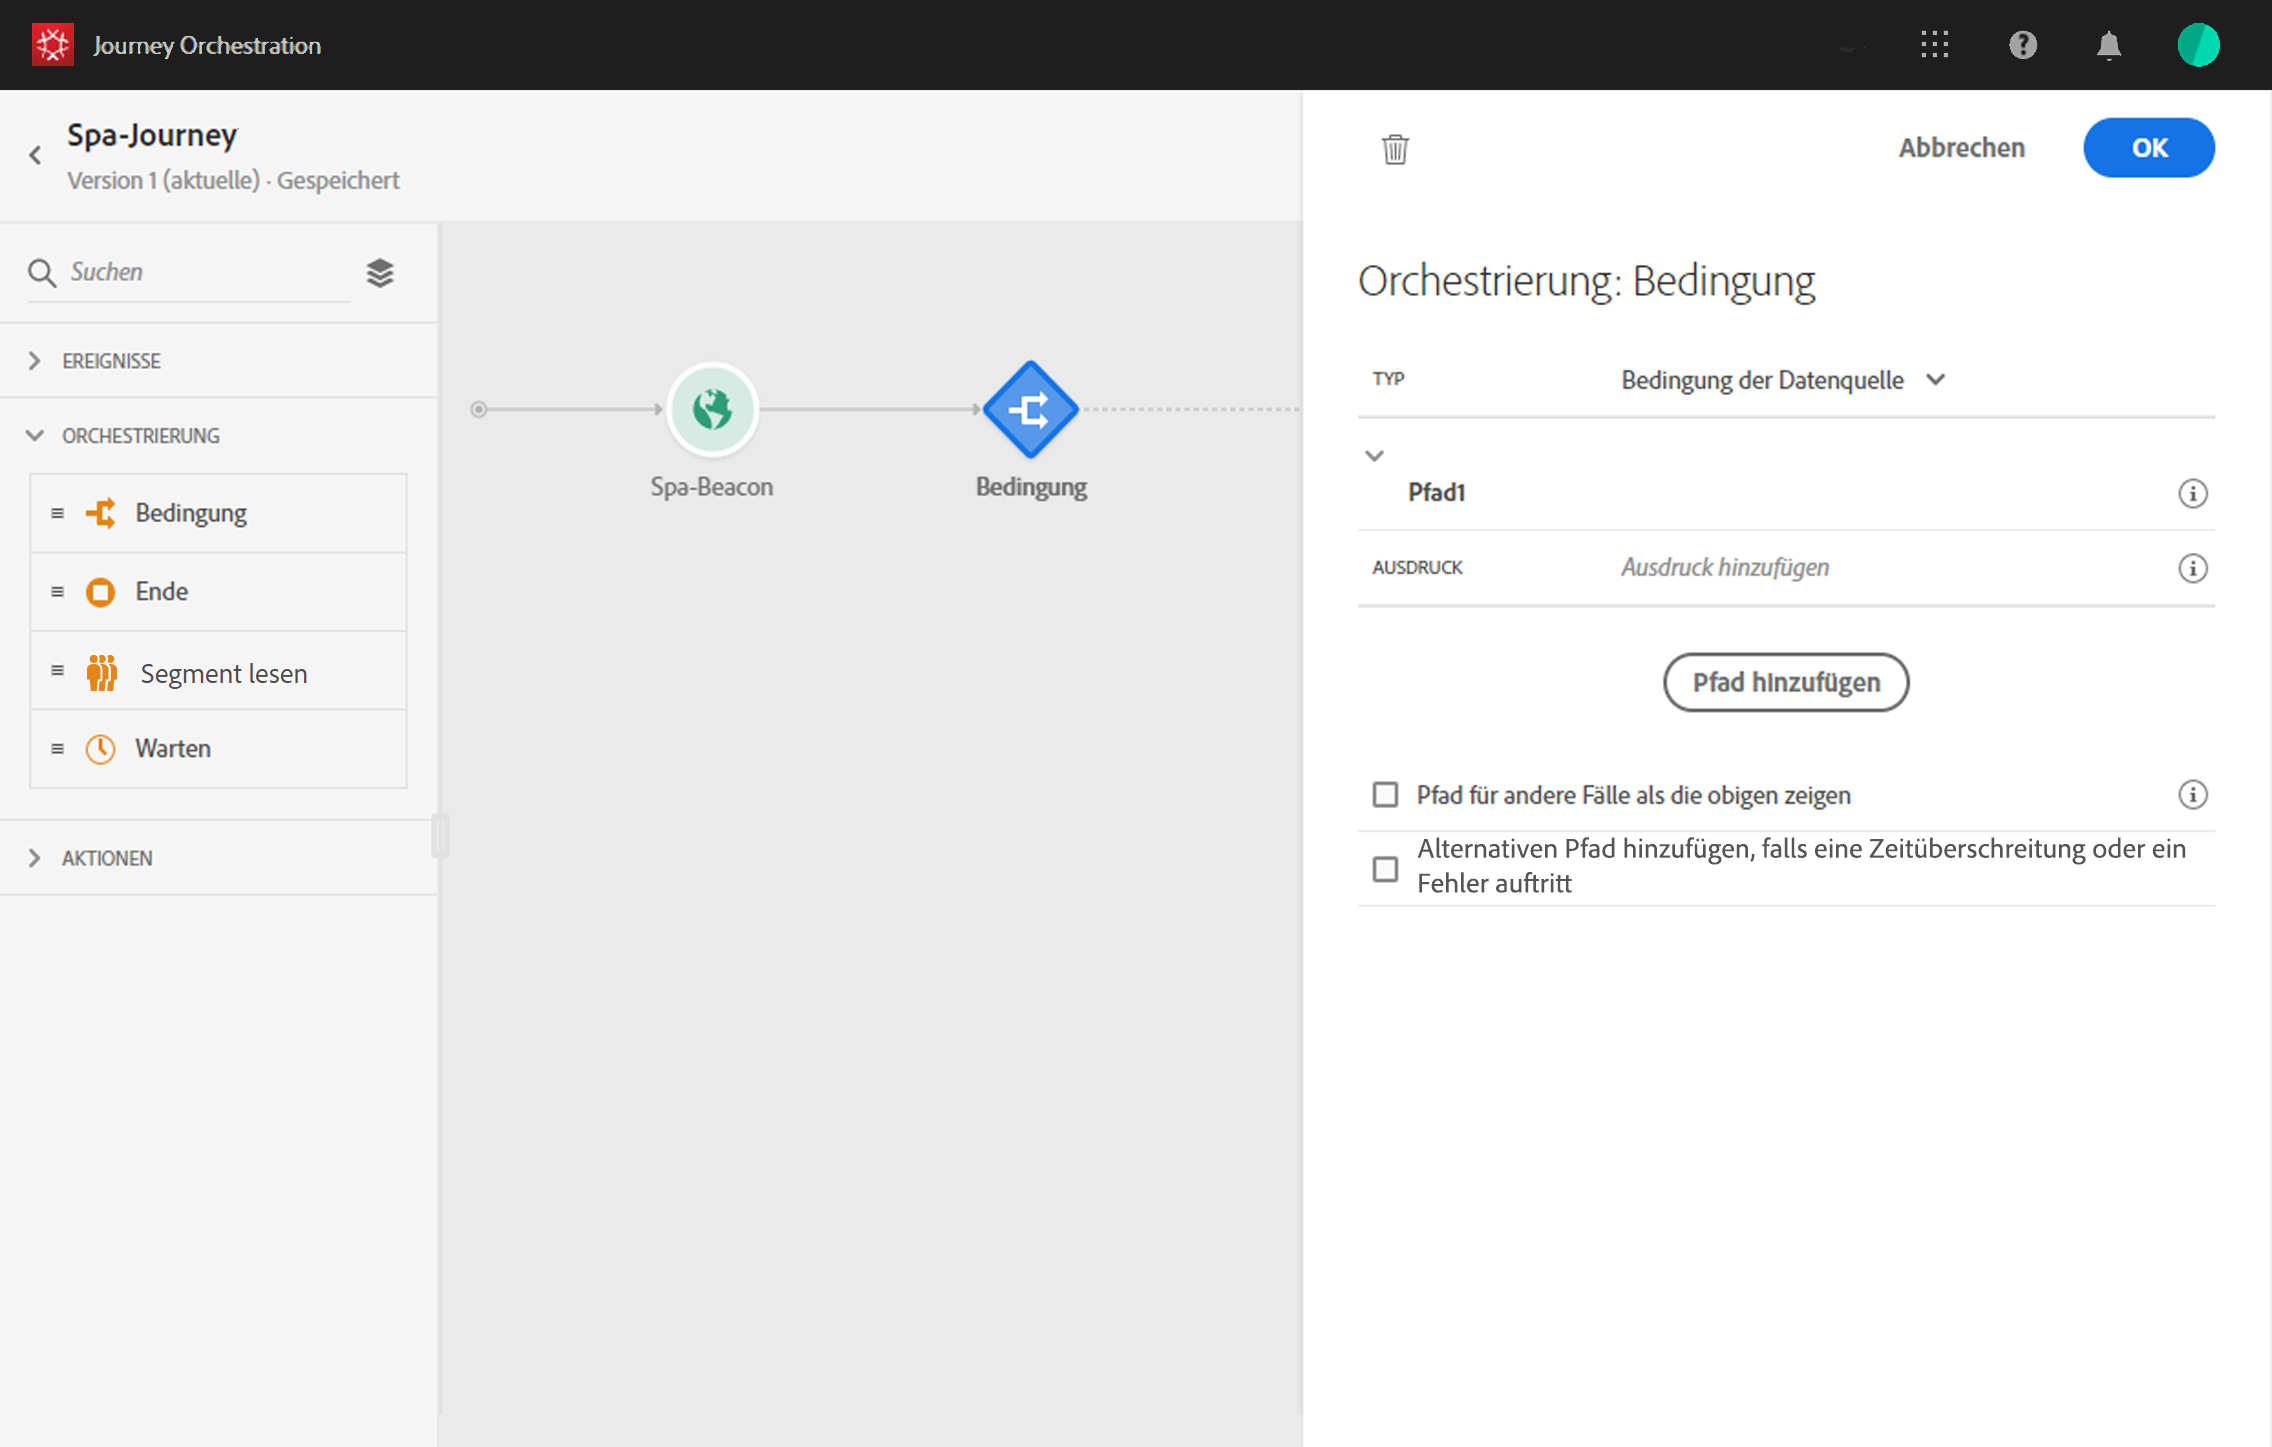Screen dimensions: 2272x1447
Task: Click the trash delete icon
Action: pos(1395,149)
